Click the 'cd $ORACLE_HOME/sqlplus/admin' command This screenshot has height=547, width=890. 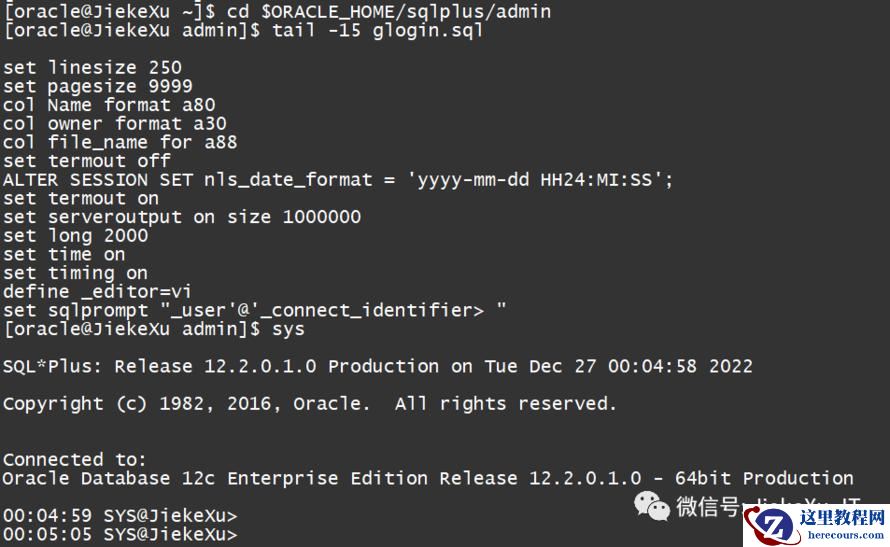[389, 11]
